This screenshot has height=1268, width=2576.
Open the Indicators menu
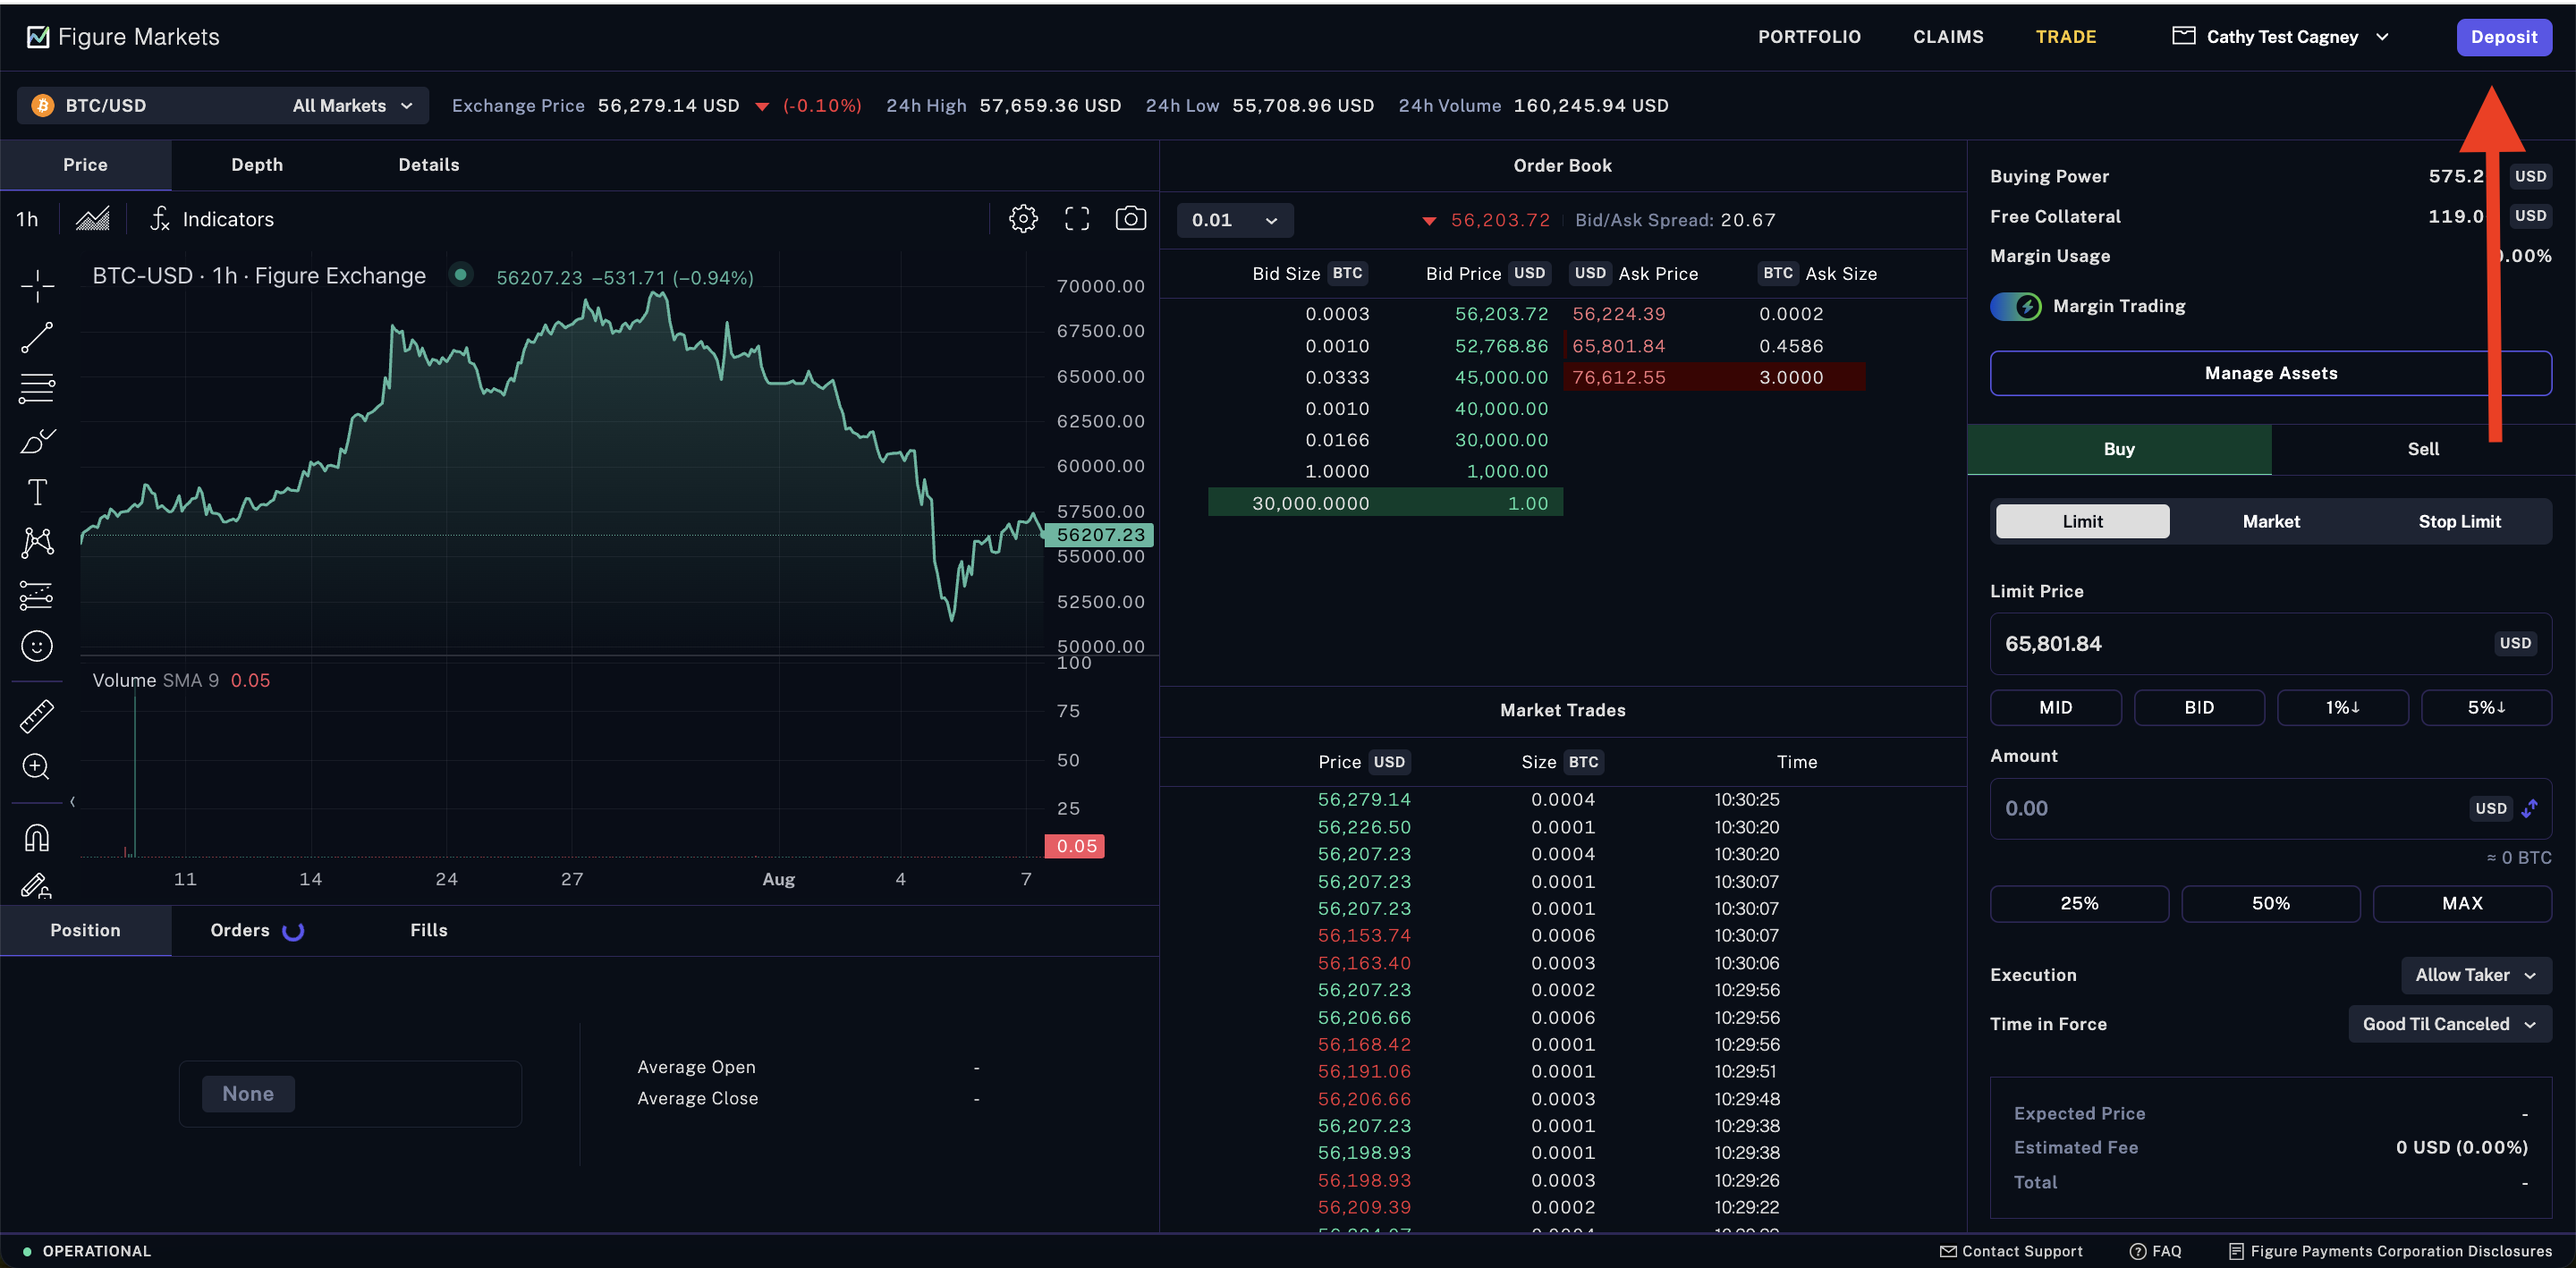click(212, 219)
